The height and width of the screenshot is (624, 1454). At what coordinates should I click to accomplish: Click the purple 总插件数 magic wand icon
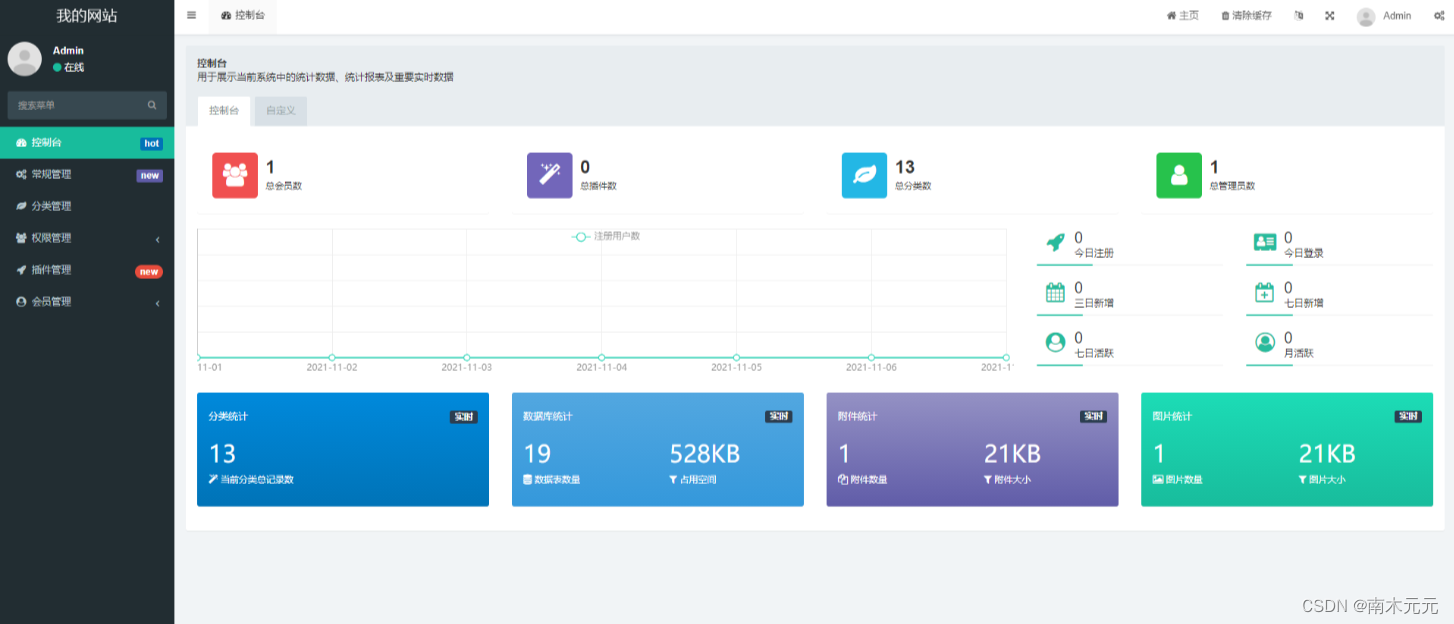pos(550,176)
